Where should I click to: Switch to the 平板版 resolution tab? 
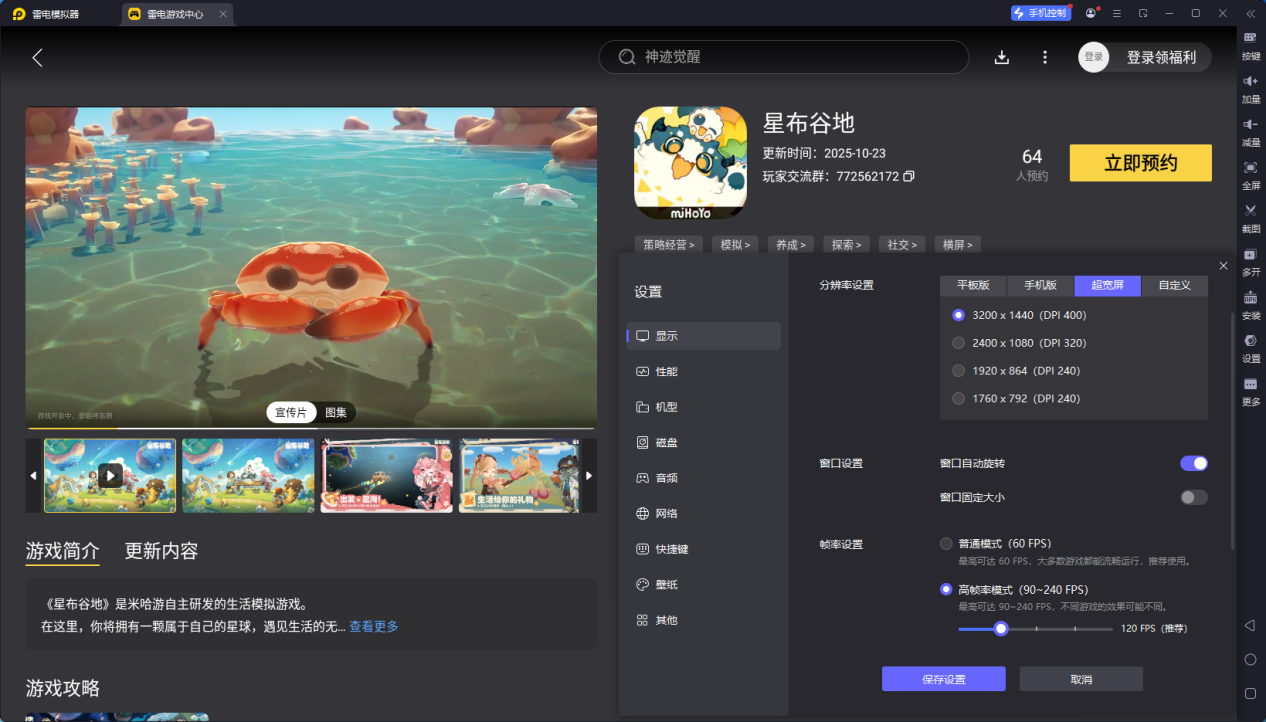(x=973, y=285)
